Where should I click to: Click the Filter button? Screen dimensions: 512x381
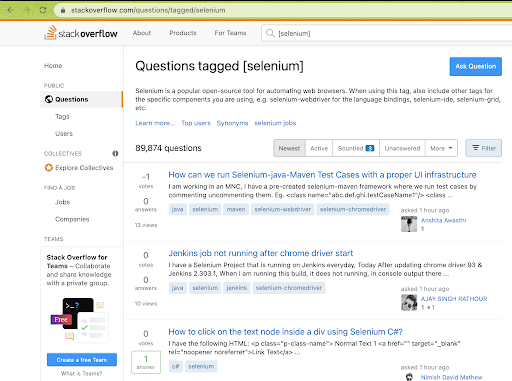coord(483,148)
